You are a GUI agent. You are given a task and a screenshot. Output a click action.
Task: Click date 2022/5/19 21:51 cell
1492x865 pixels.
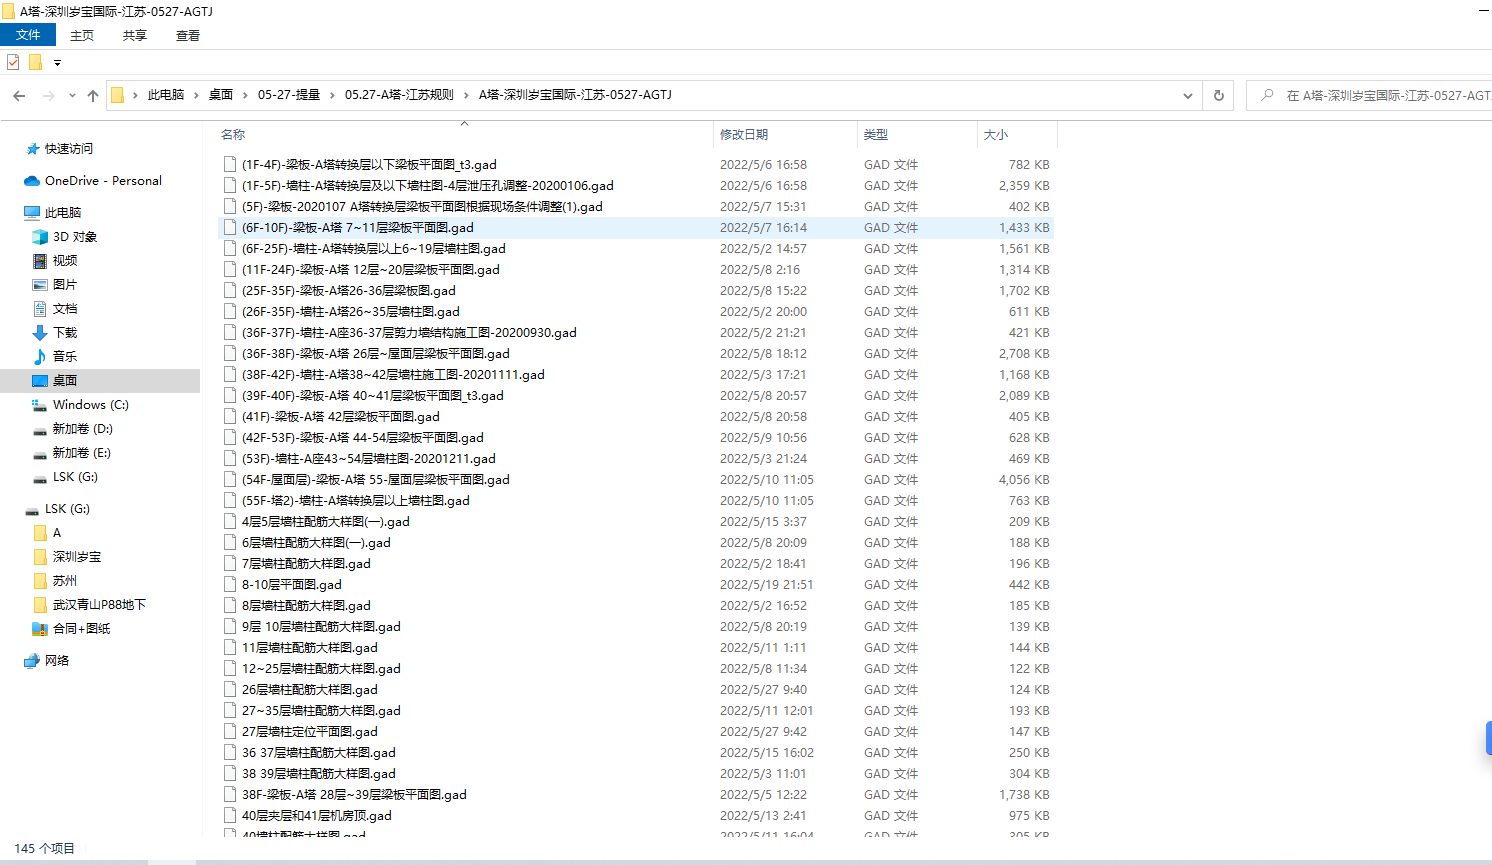click(766, 584)
